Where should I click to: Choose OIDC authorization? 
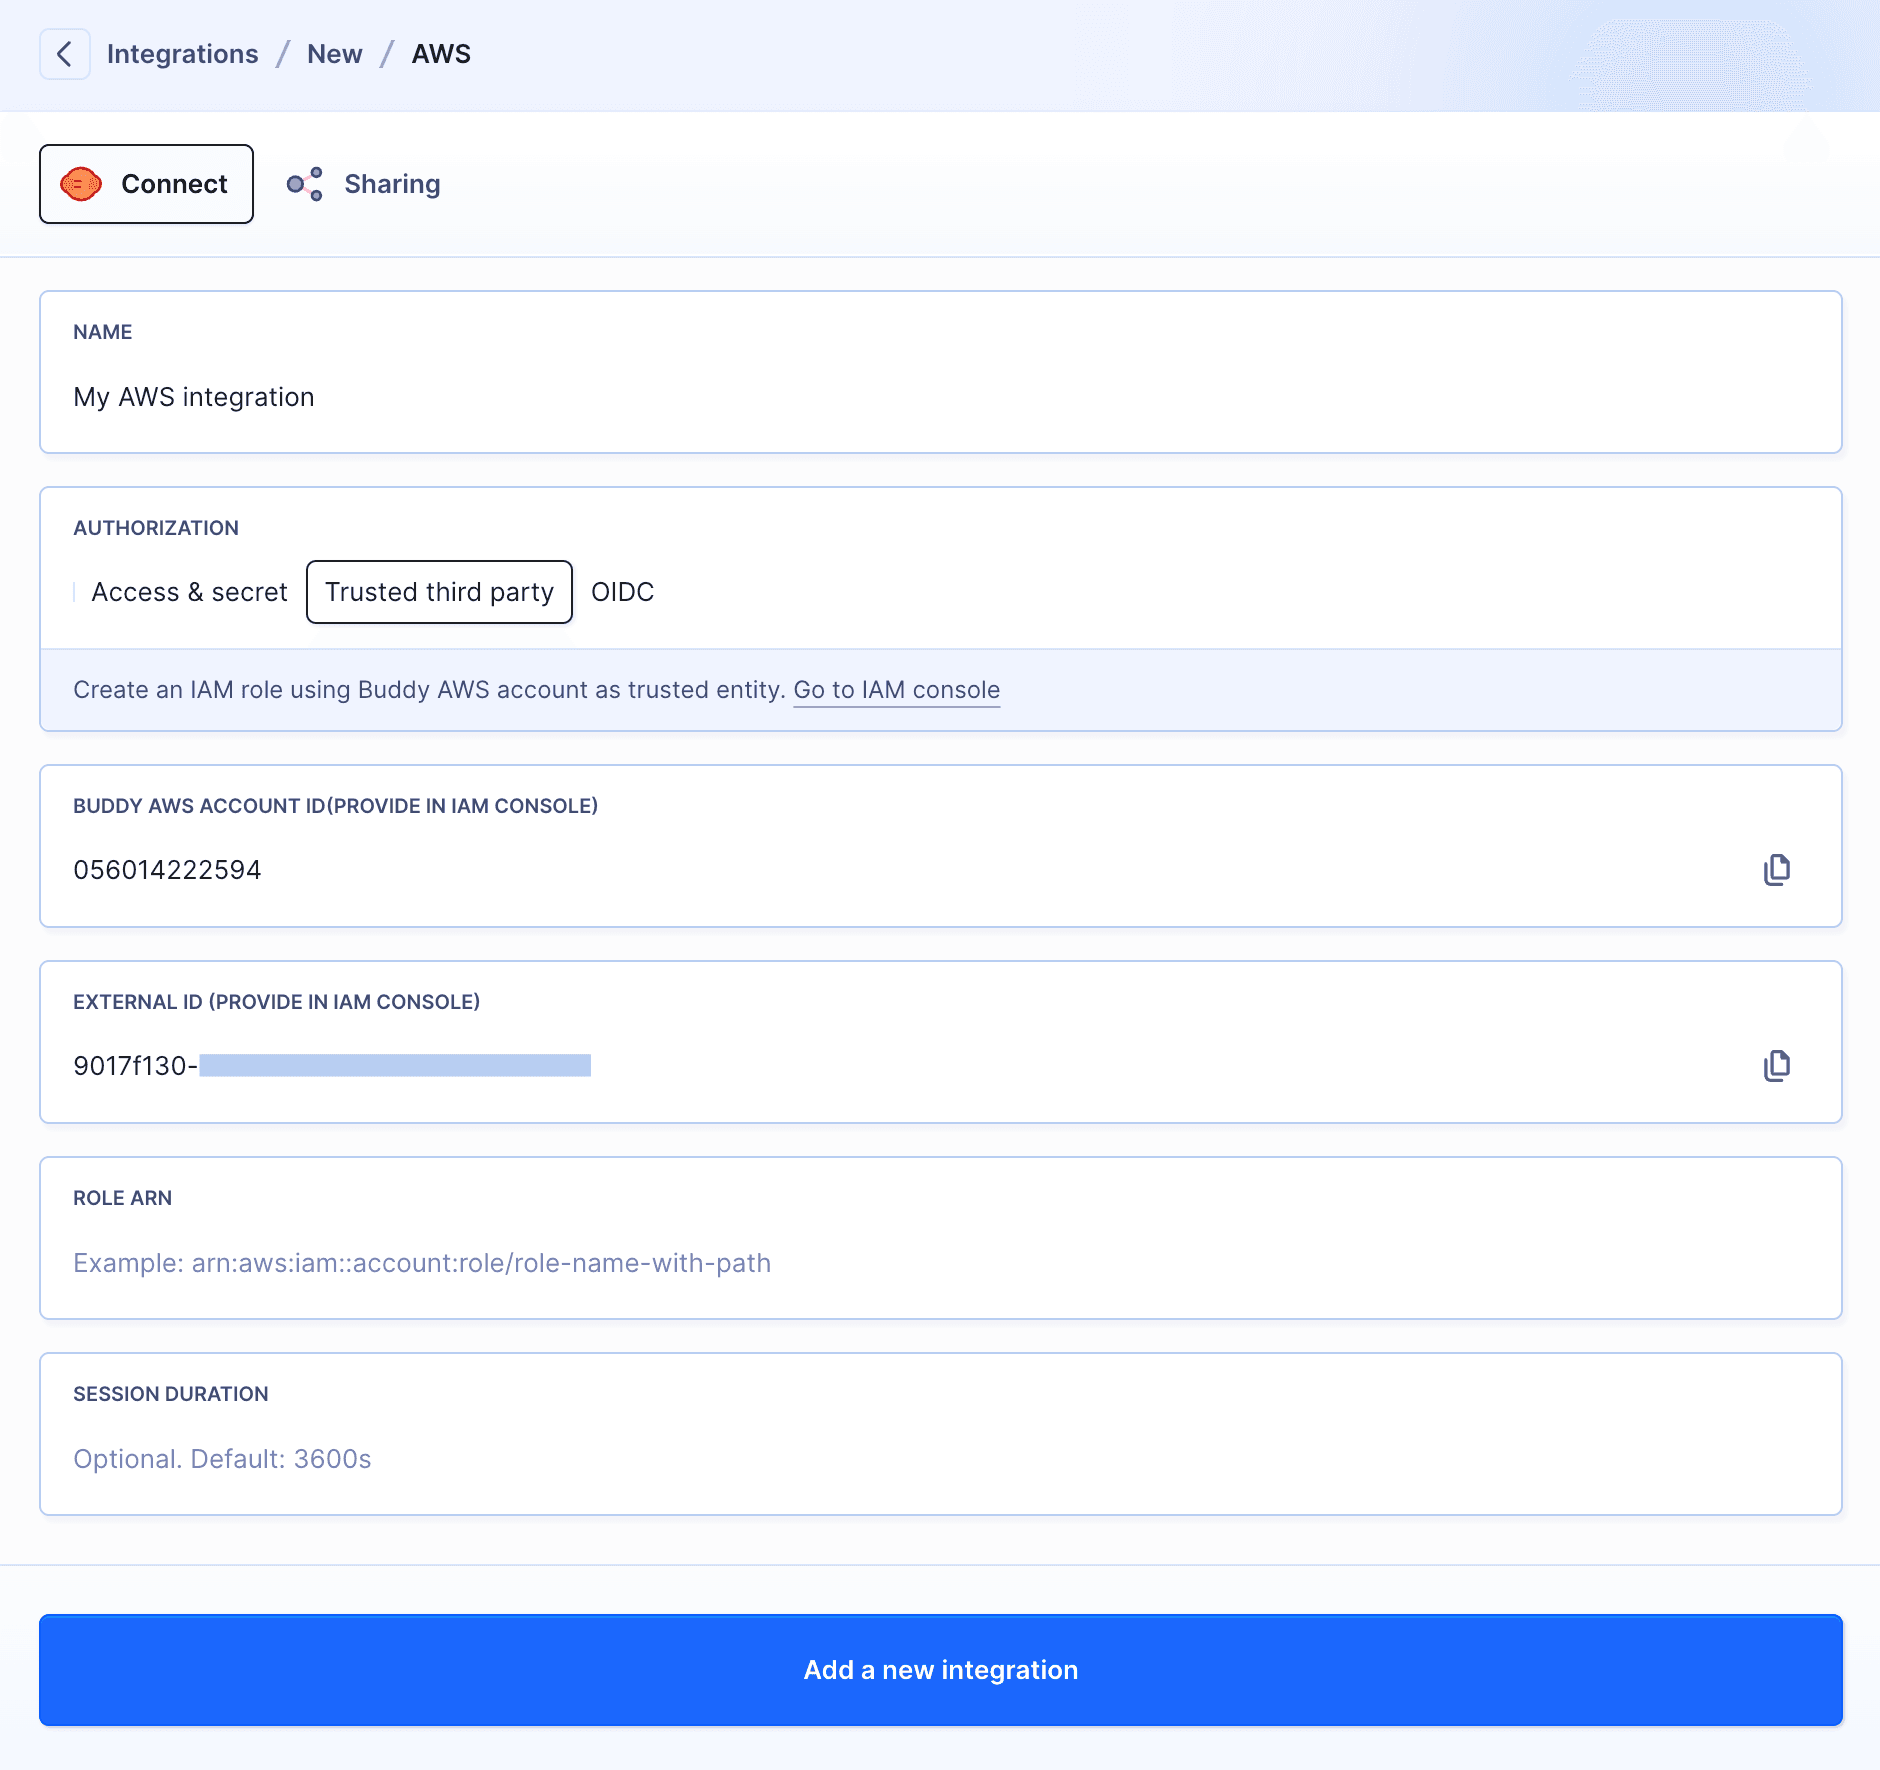tap(622, 592)
